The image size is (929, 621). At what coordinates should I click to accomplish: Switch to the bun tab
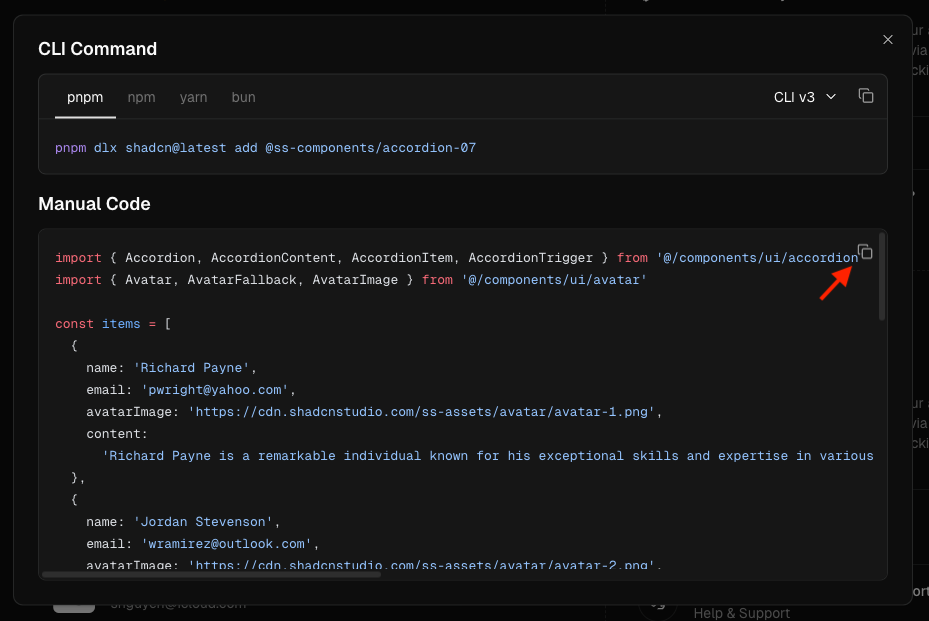click(x=244, y=97)
